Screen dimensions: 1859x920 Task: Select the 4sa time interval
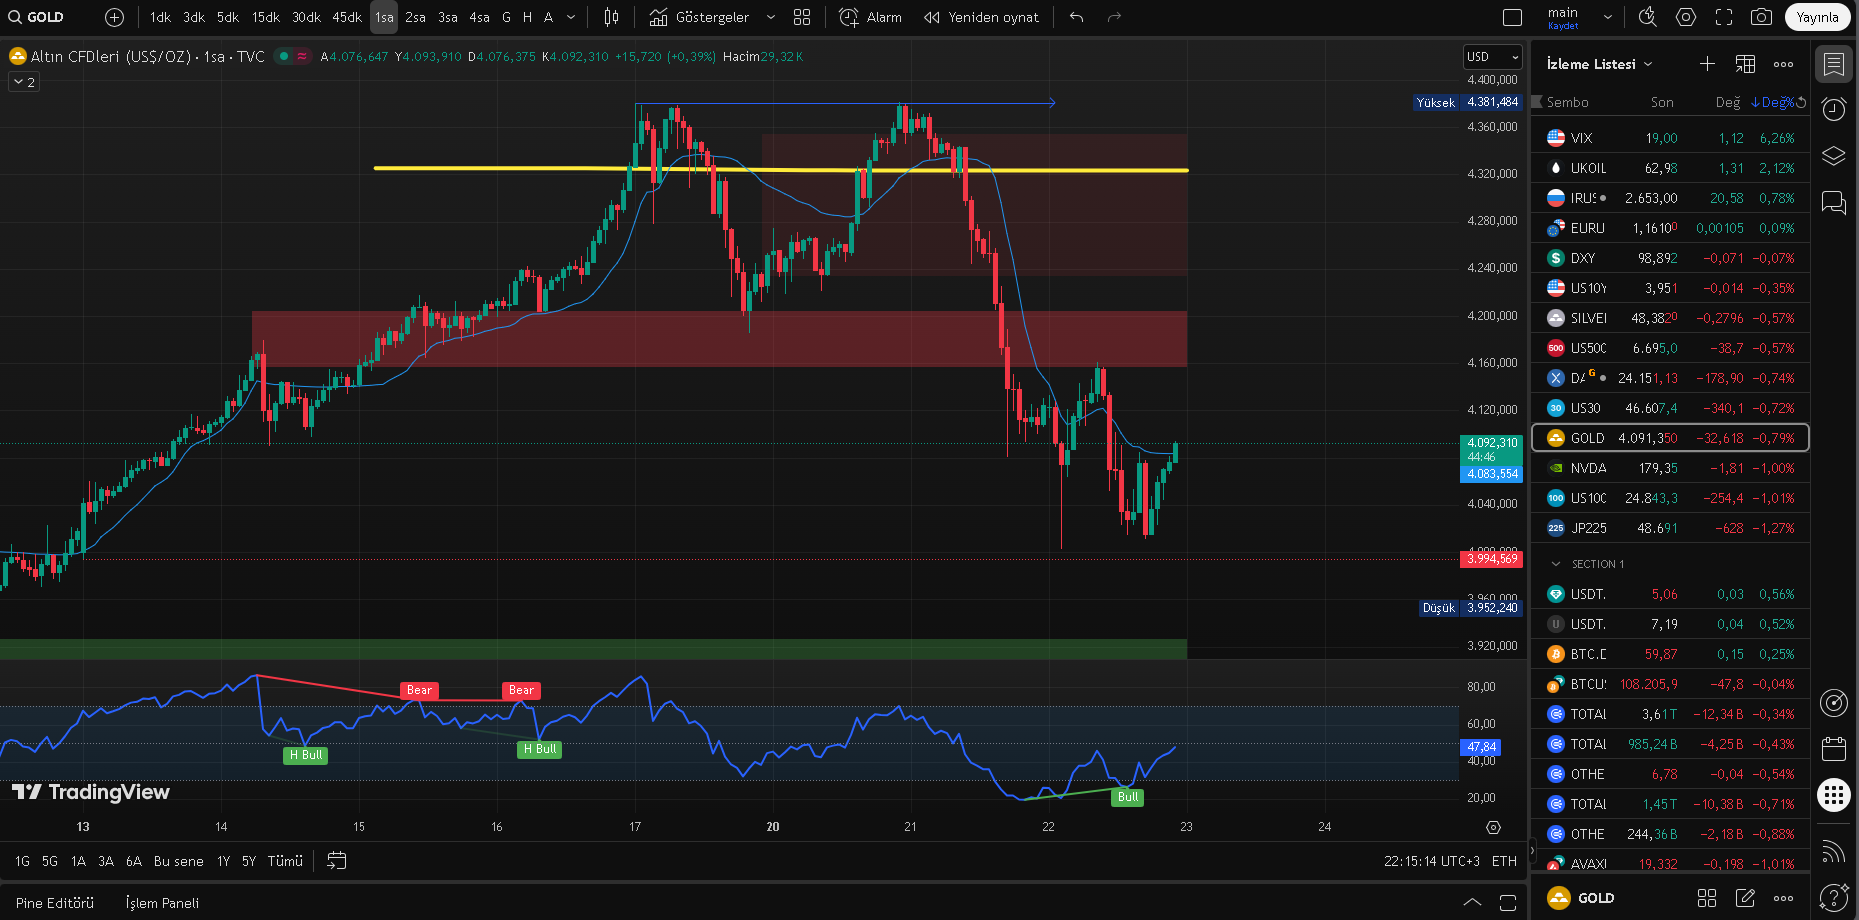pyautogui.click(x=479, y=17)
